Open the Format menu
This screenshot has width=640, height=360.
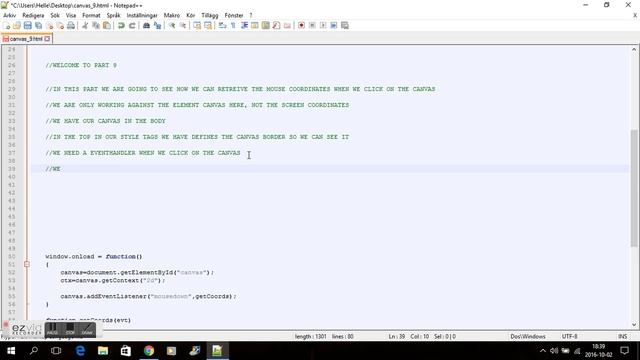pyautogui.click(x=91, y=15)
